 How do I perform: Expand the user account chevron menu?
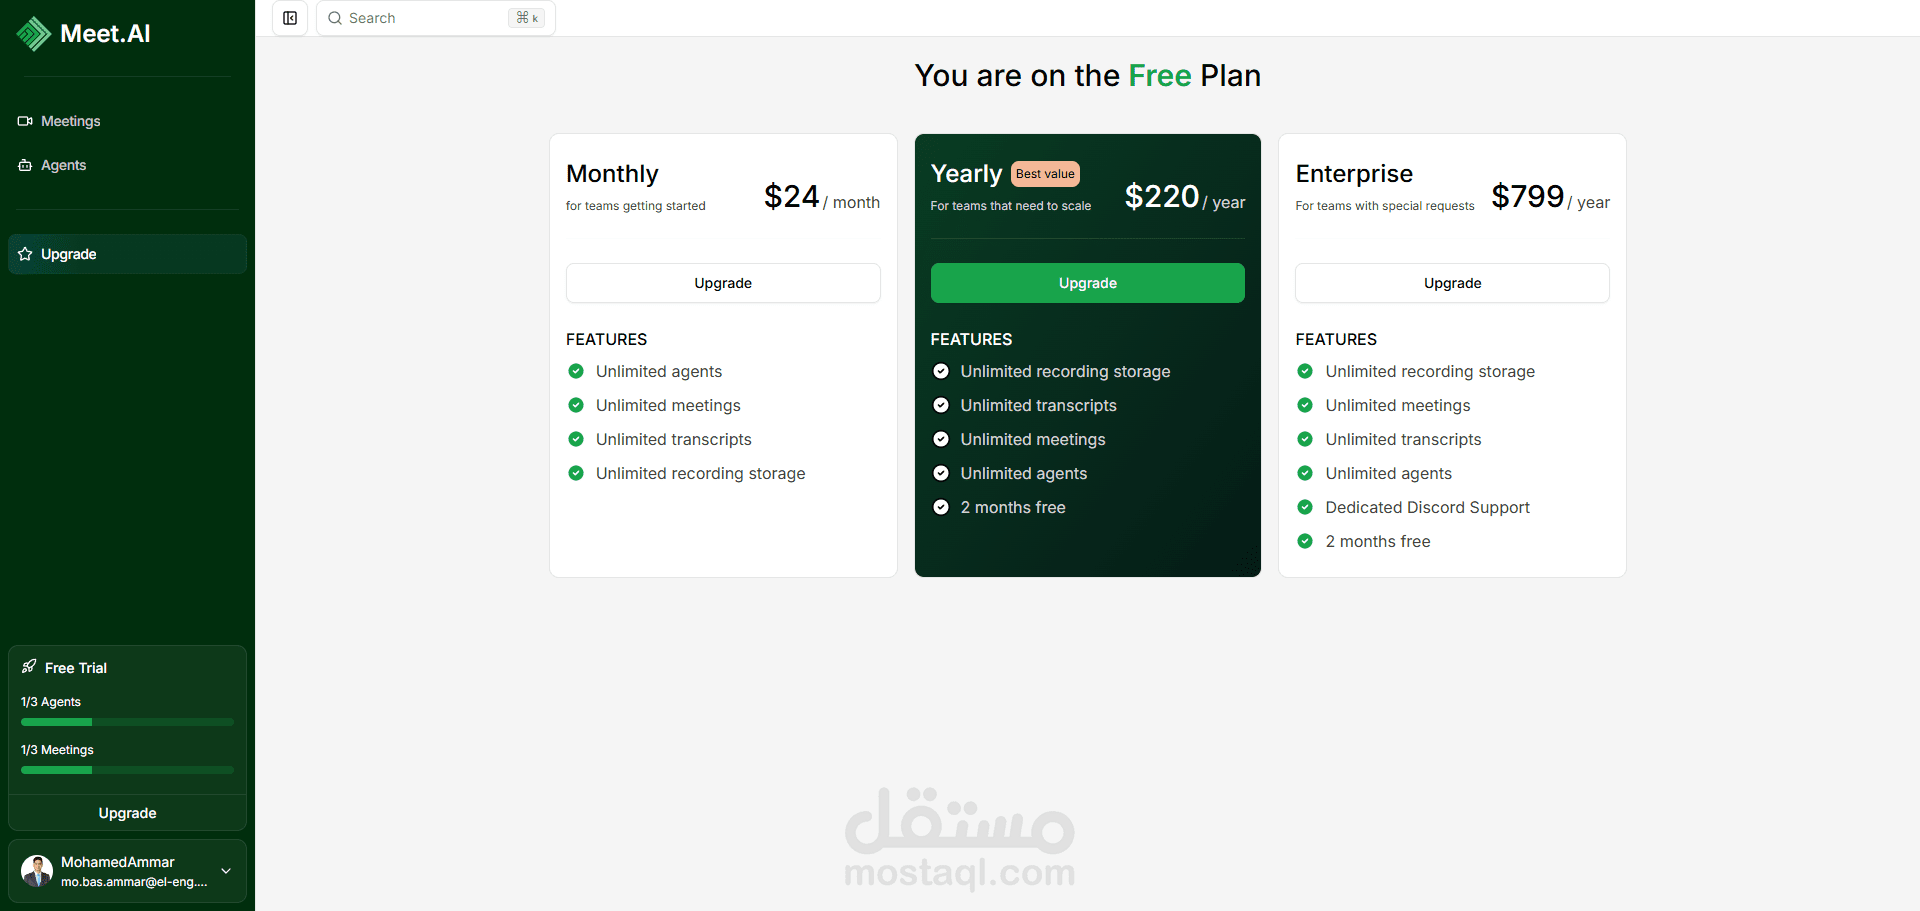[226, 871]
